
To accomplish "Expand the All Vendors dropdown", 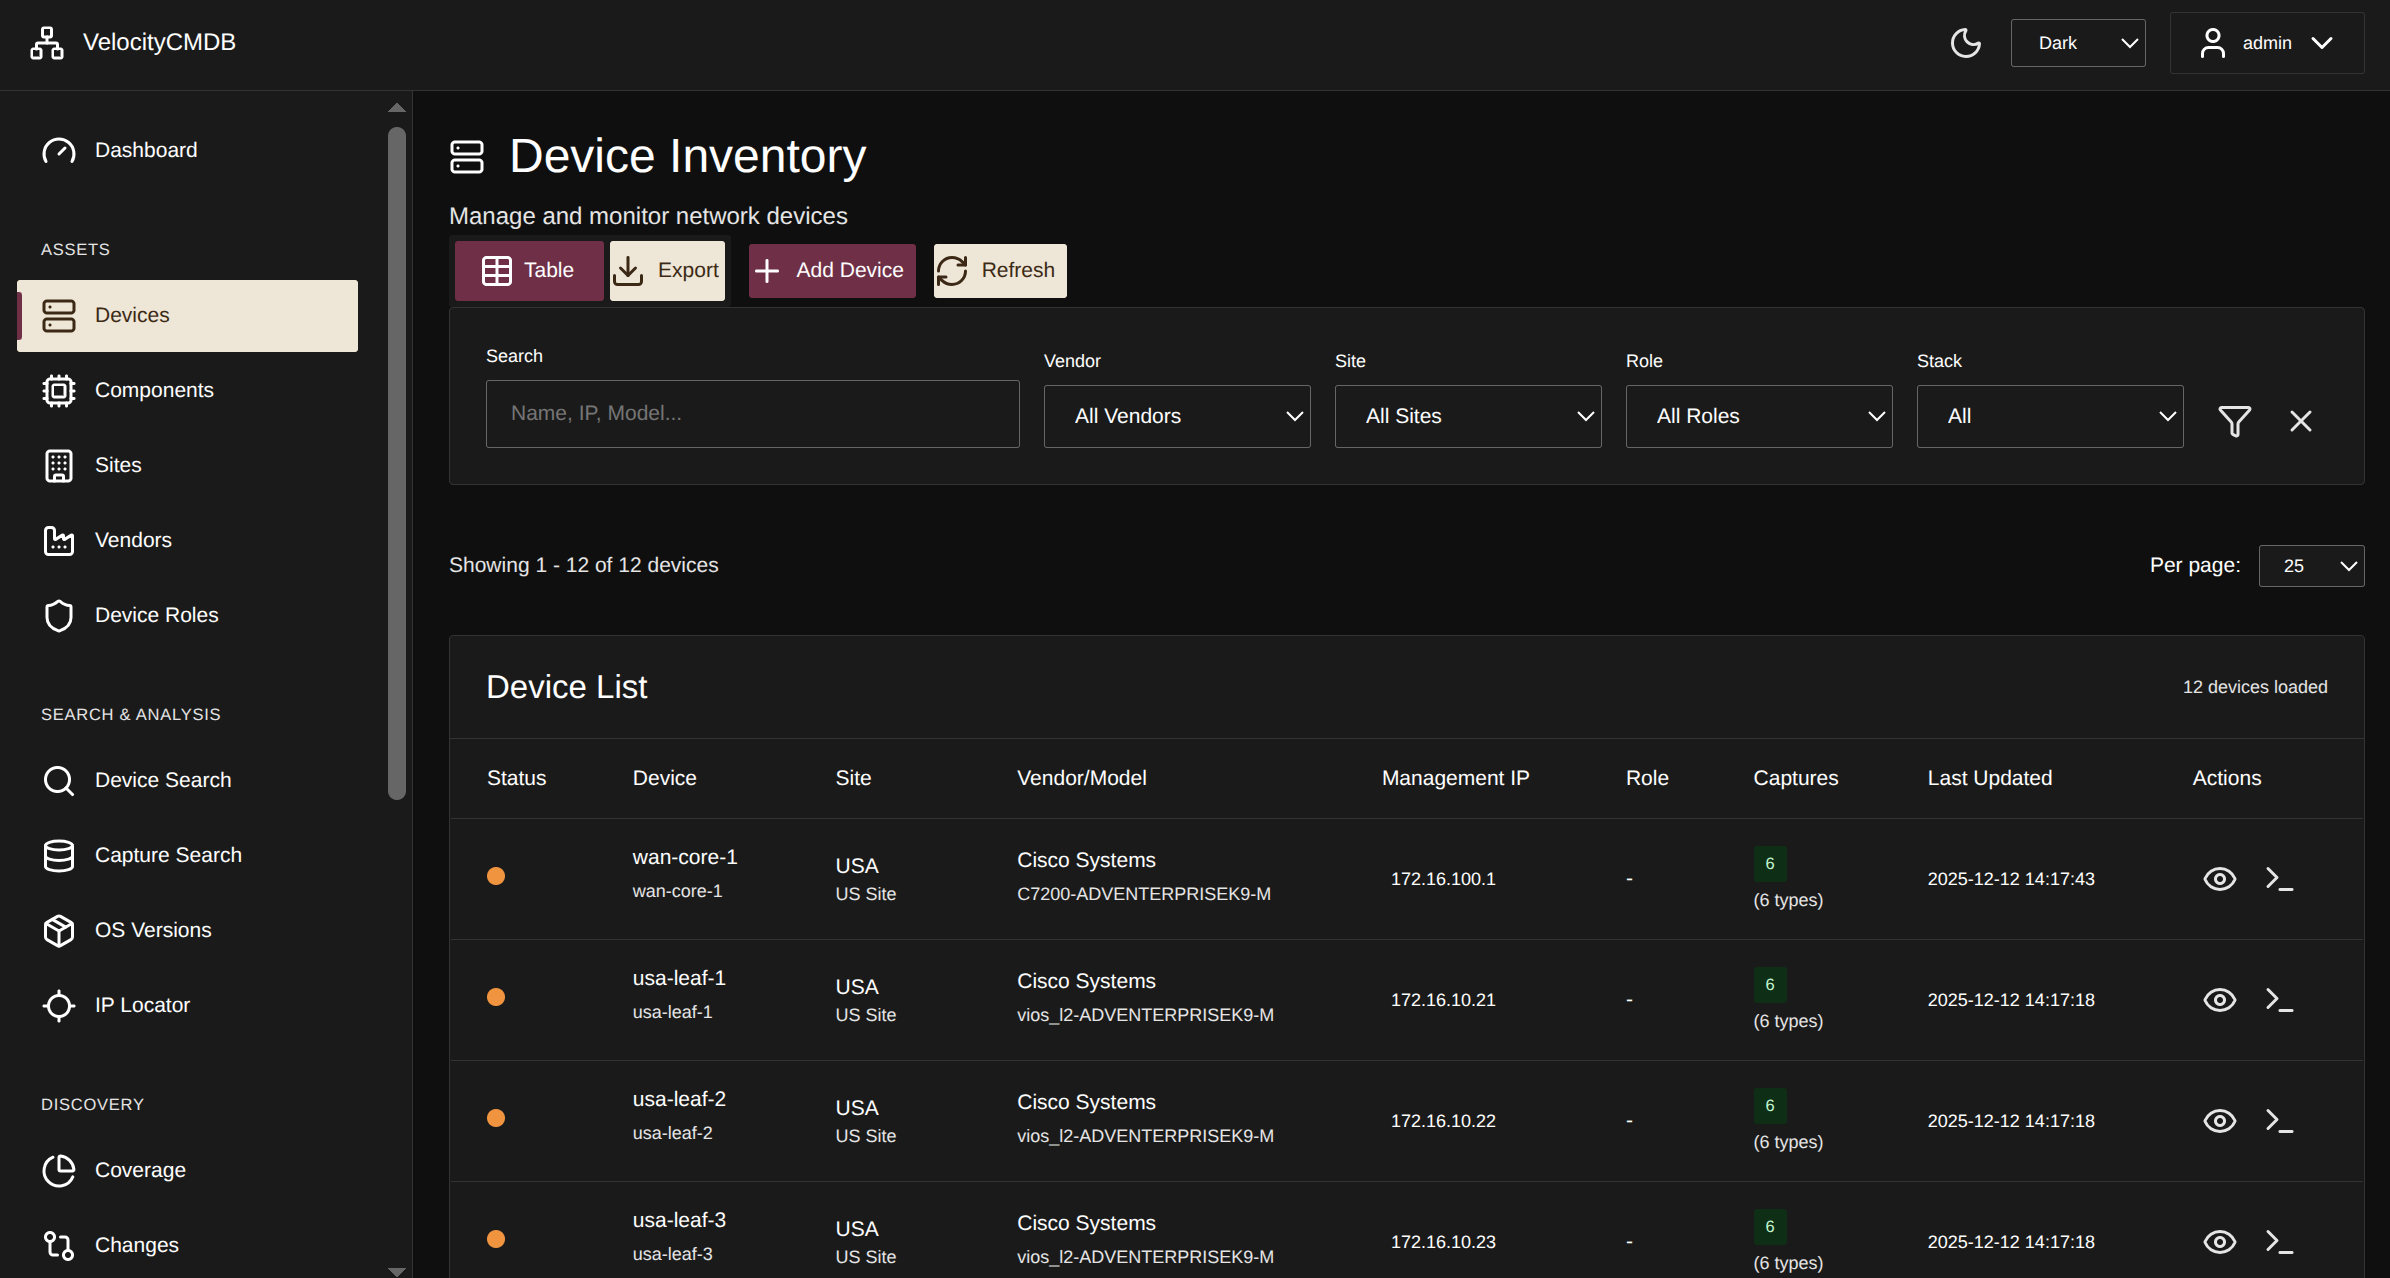I will click(1176, 416).
